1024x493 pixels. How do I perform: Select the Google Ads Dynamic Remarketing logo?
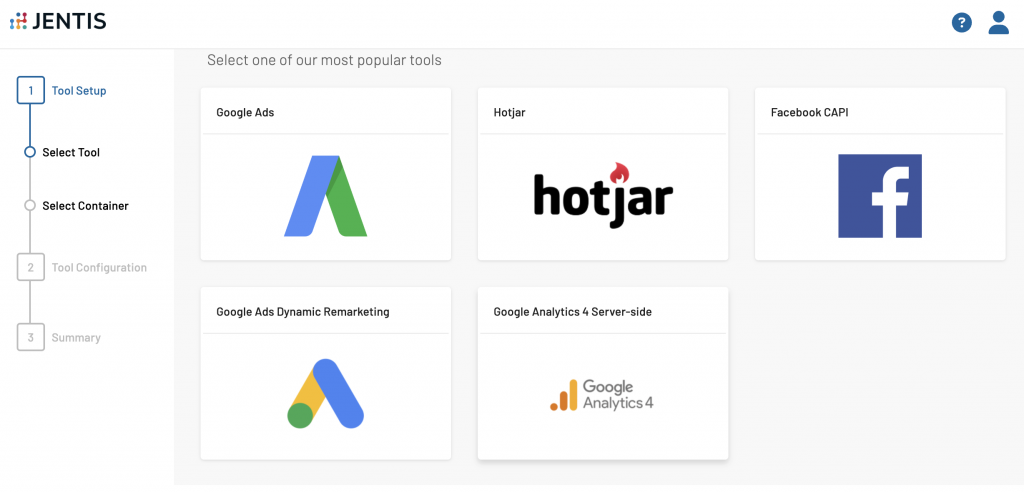325,394
